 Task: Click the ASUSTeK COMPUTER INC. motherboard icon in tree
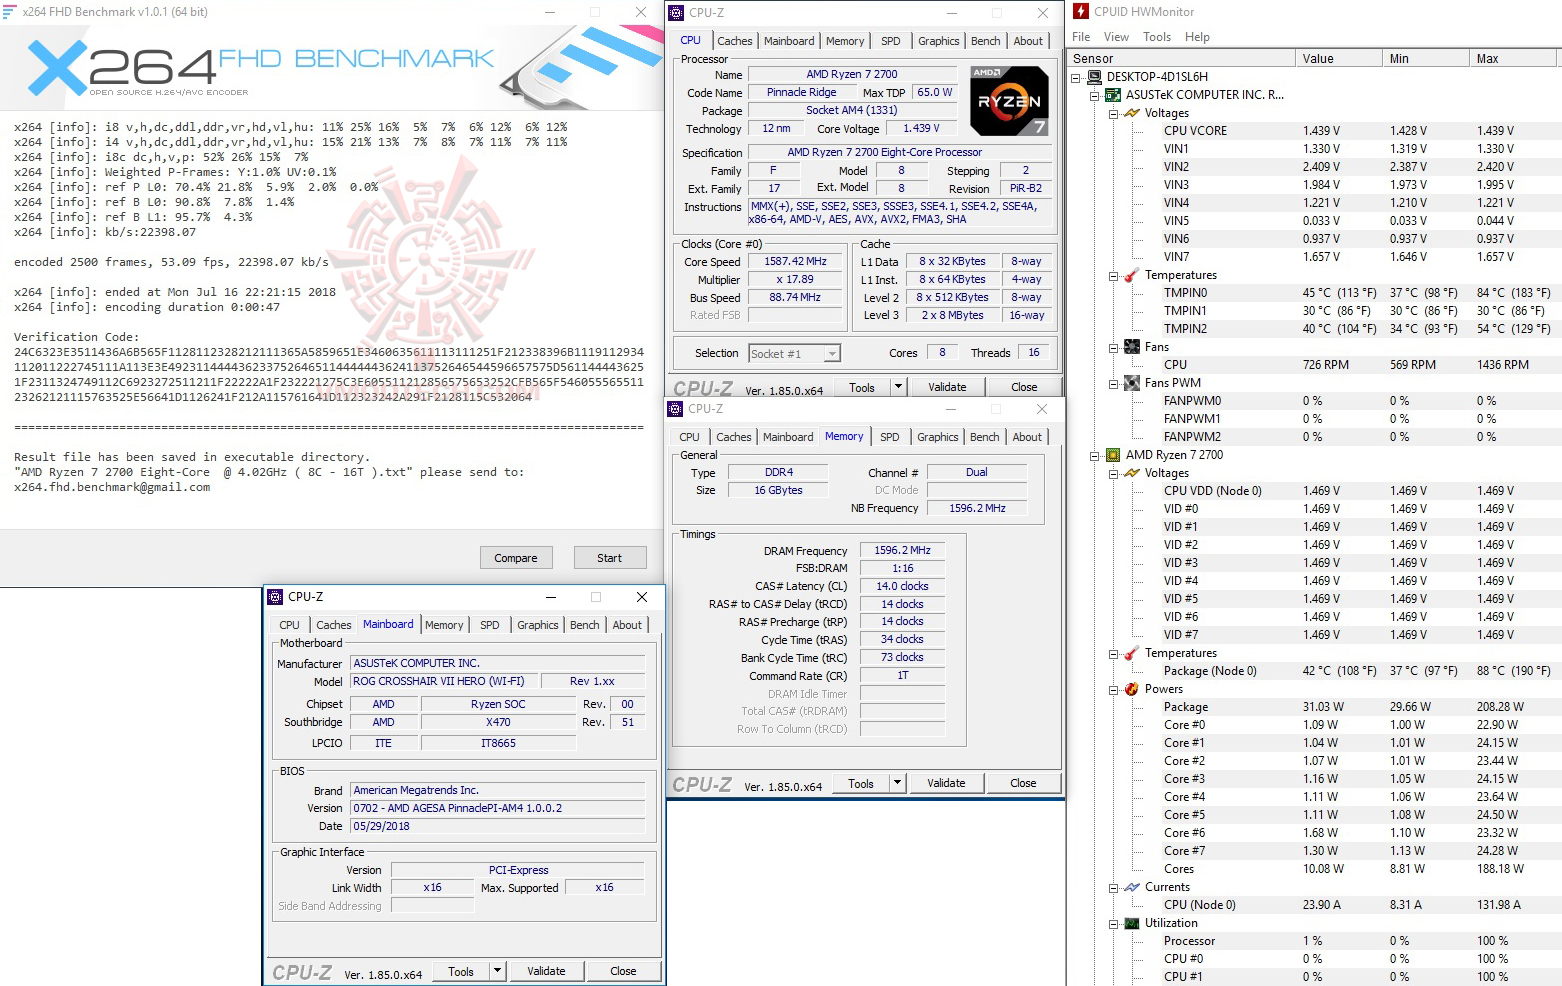(1113, 94)
